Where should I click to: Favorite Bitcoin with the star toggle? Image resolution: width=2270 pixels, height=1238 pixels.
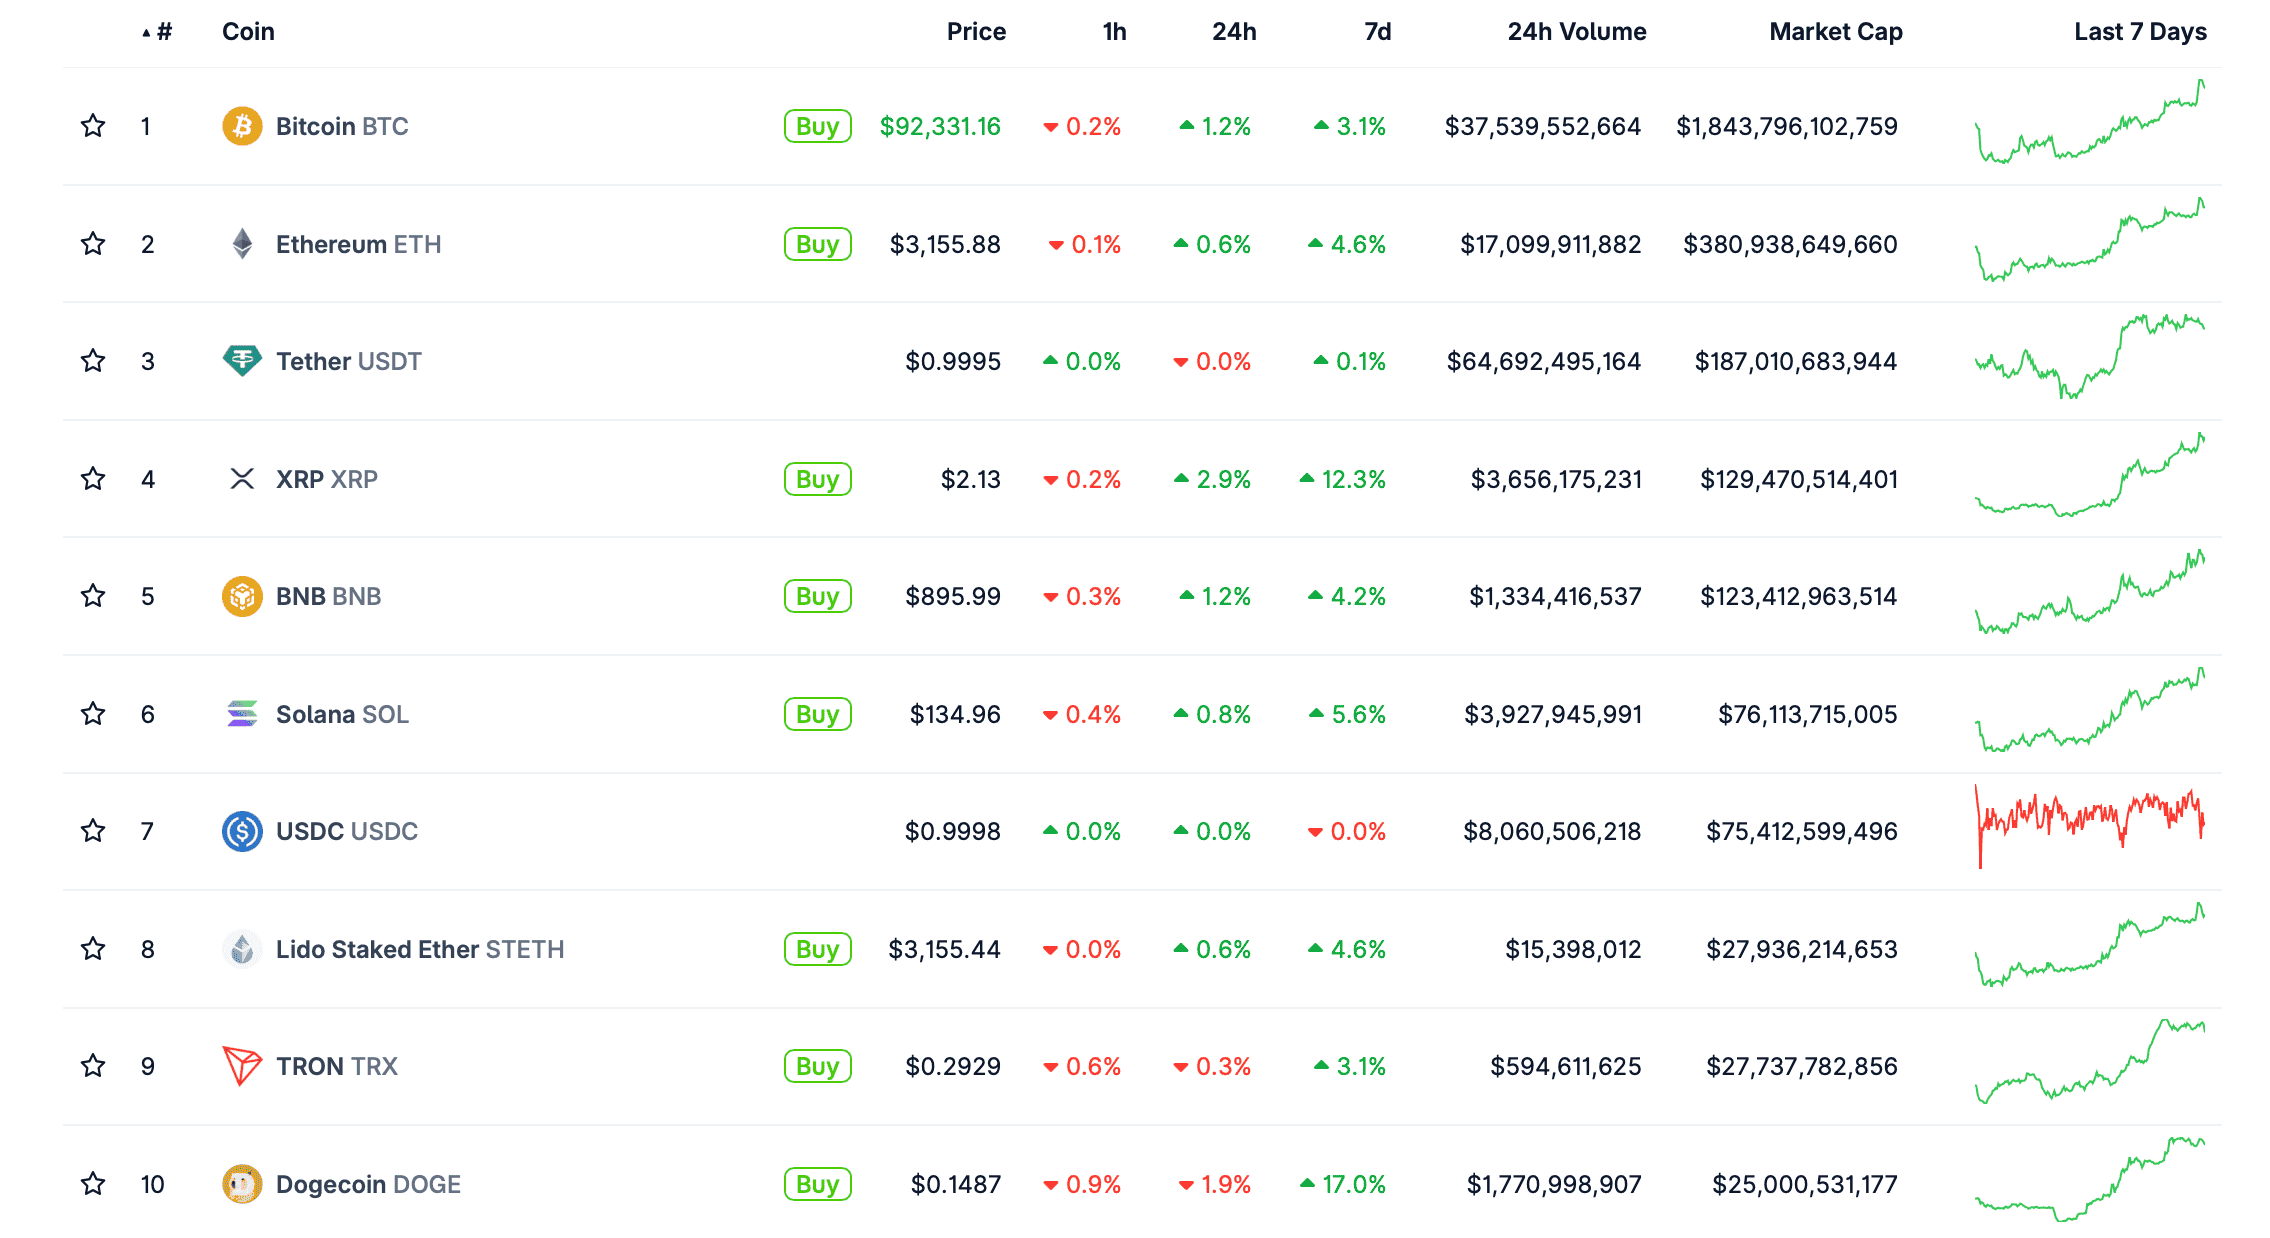[93, 126]
